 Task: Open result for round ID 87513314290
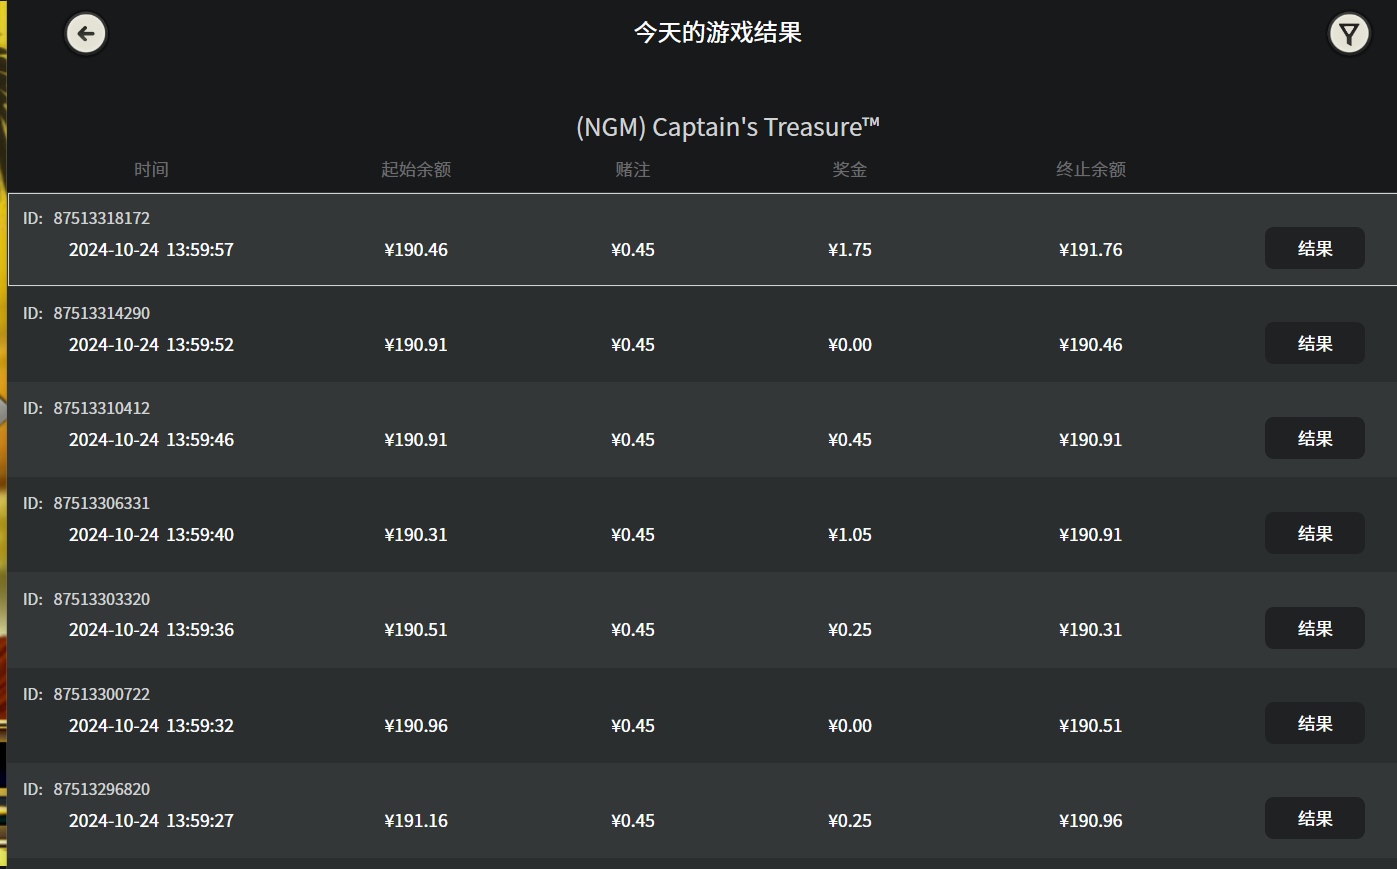pos(1314,344)
